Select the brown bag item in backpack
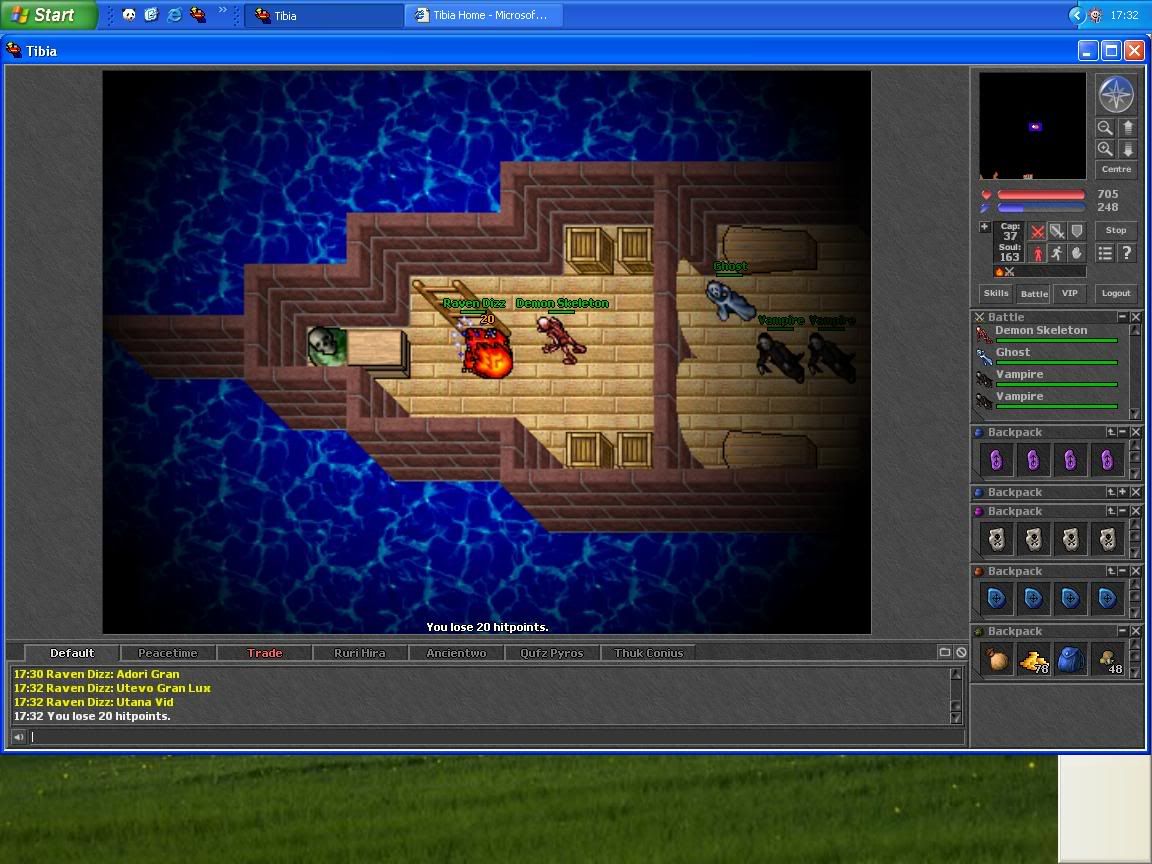 [x=996, y=659]
